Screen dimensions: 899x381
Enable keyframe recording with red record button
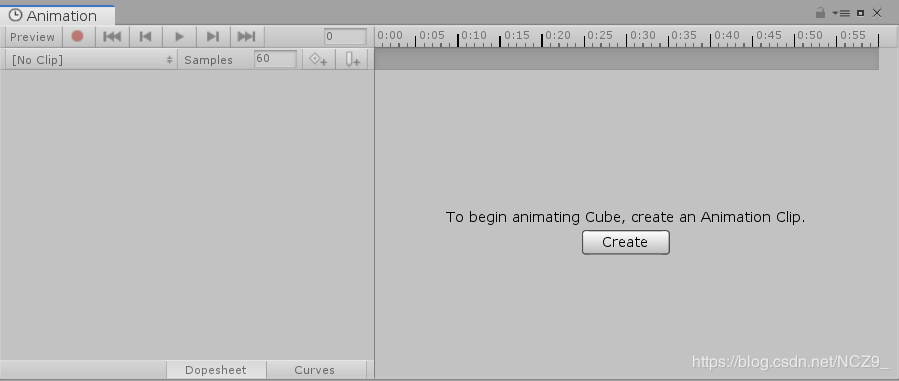click(77, 37)
